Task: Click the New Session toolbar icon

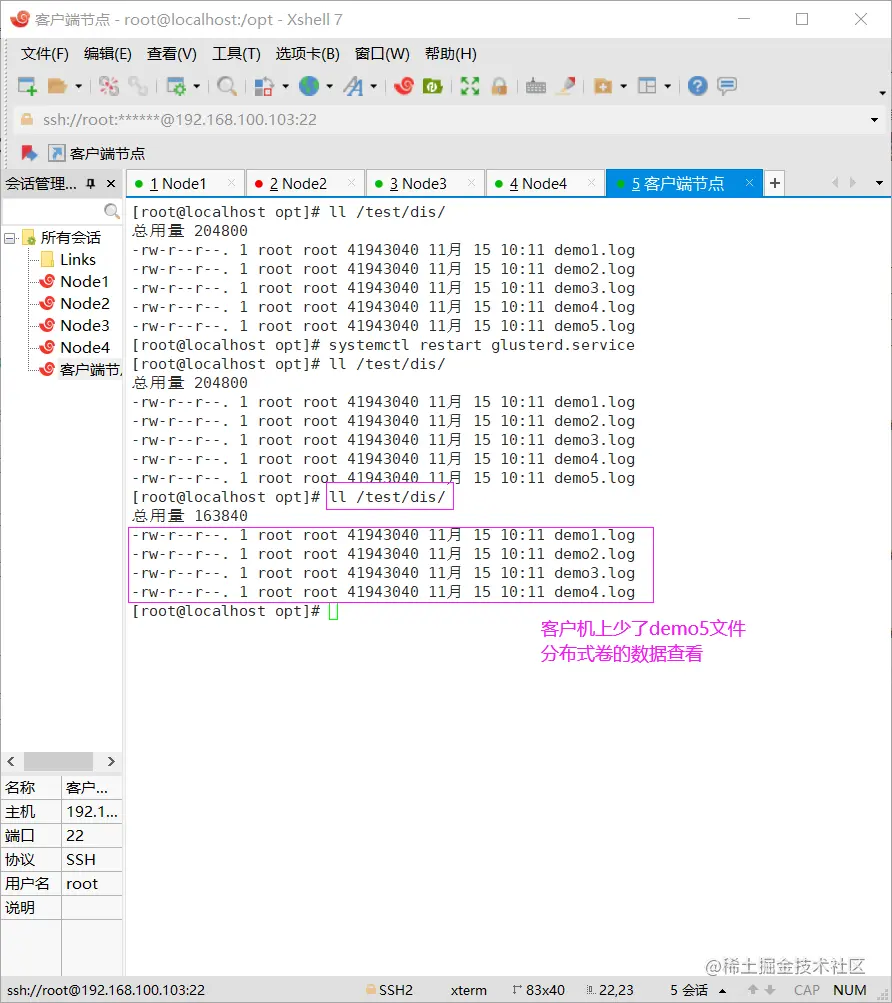Action: click(27, 86)
